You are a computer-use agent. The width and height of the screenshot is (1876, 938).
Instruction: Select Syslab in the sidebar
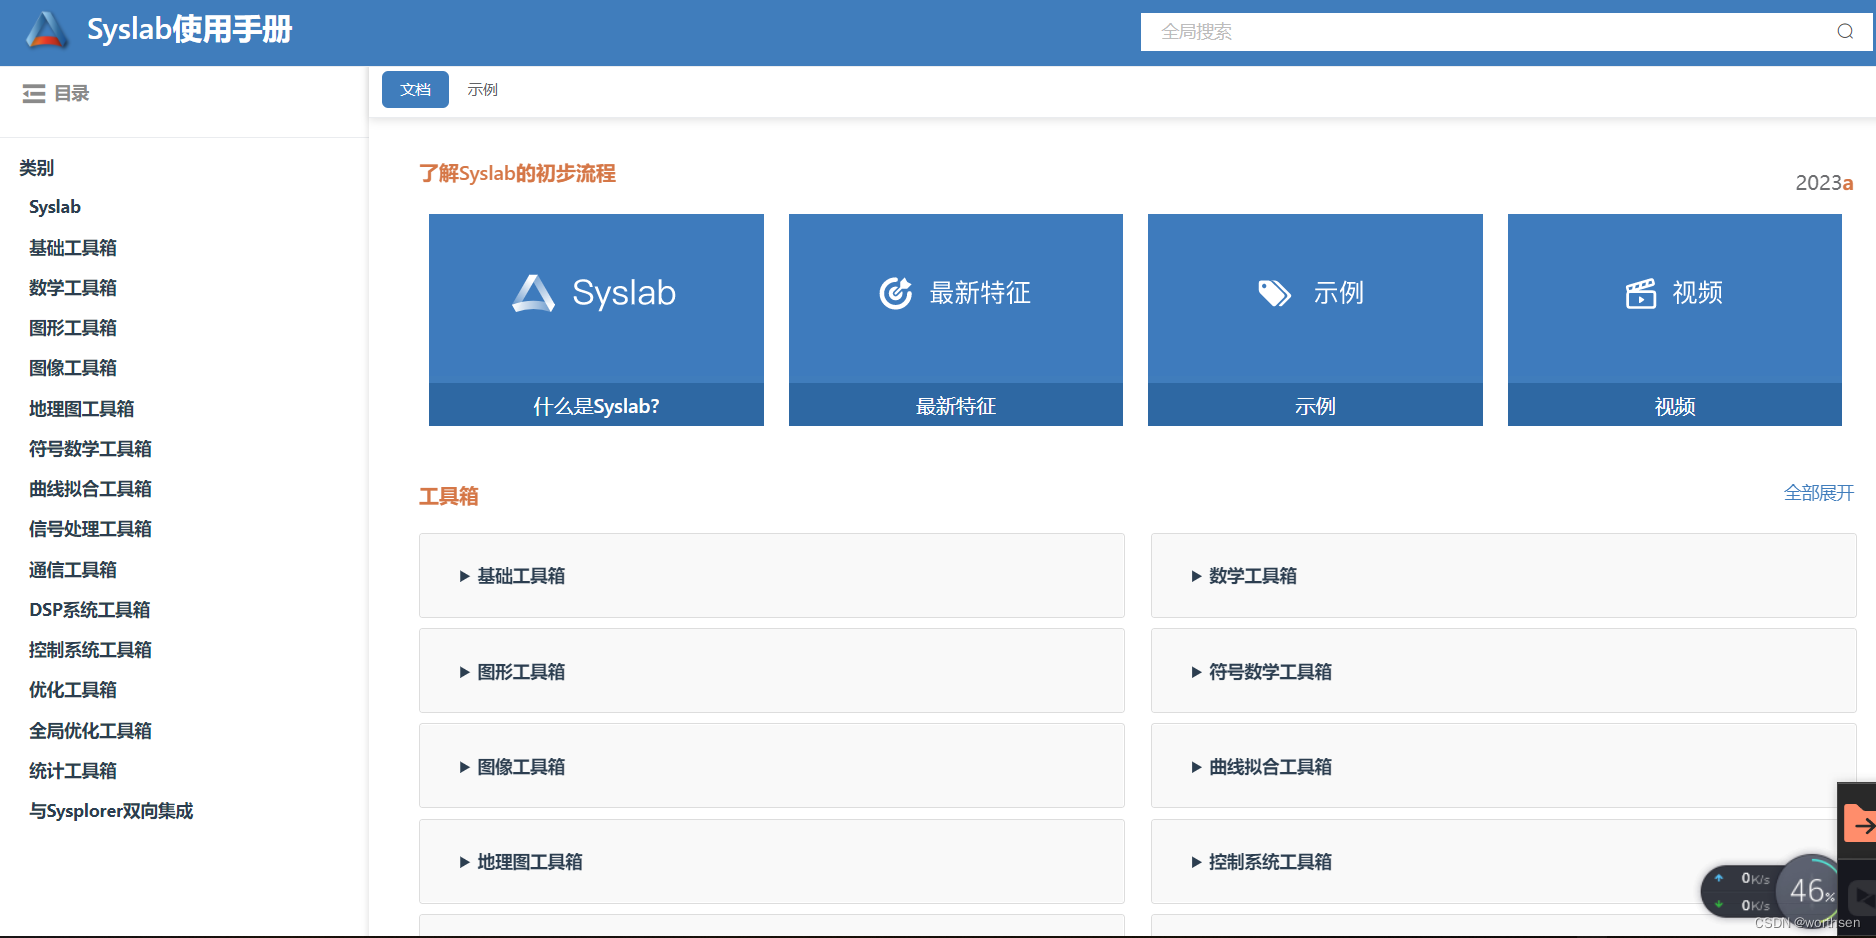pyautogui.click(x=55, y=207)
